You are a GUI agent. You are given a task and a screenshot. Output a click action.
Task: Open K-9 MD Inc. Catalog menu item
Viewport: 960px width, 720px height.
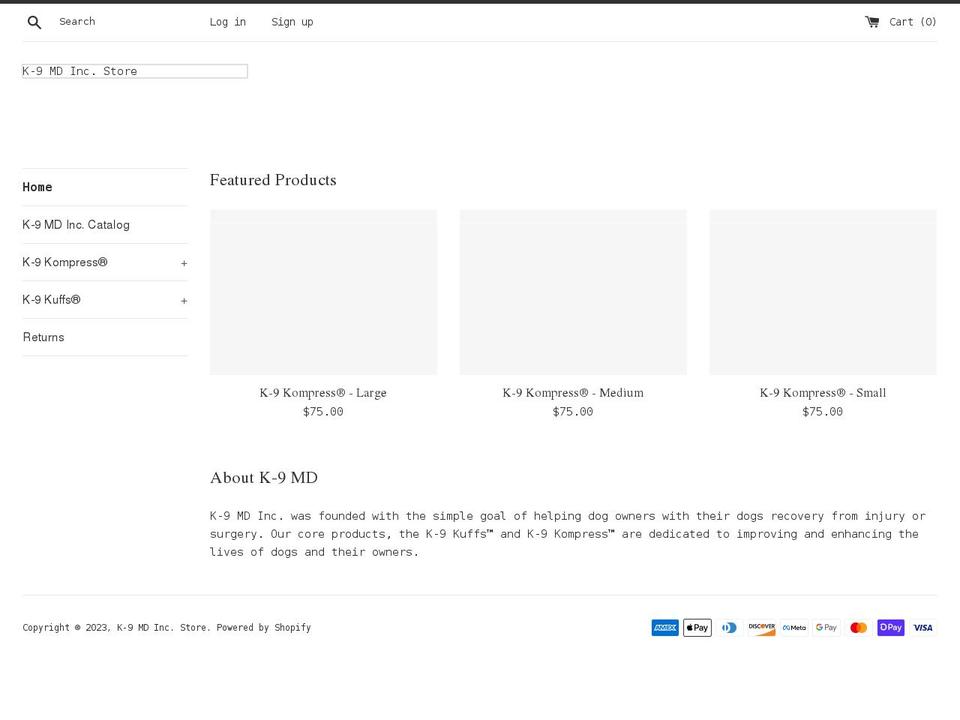[x=76, y=225]
